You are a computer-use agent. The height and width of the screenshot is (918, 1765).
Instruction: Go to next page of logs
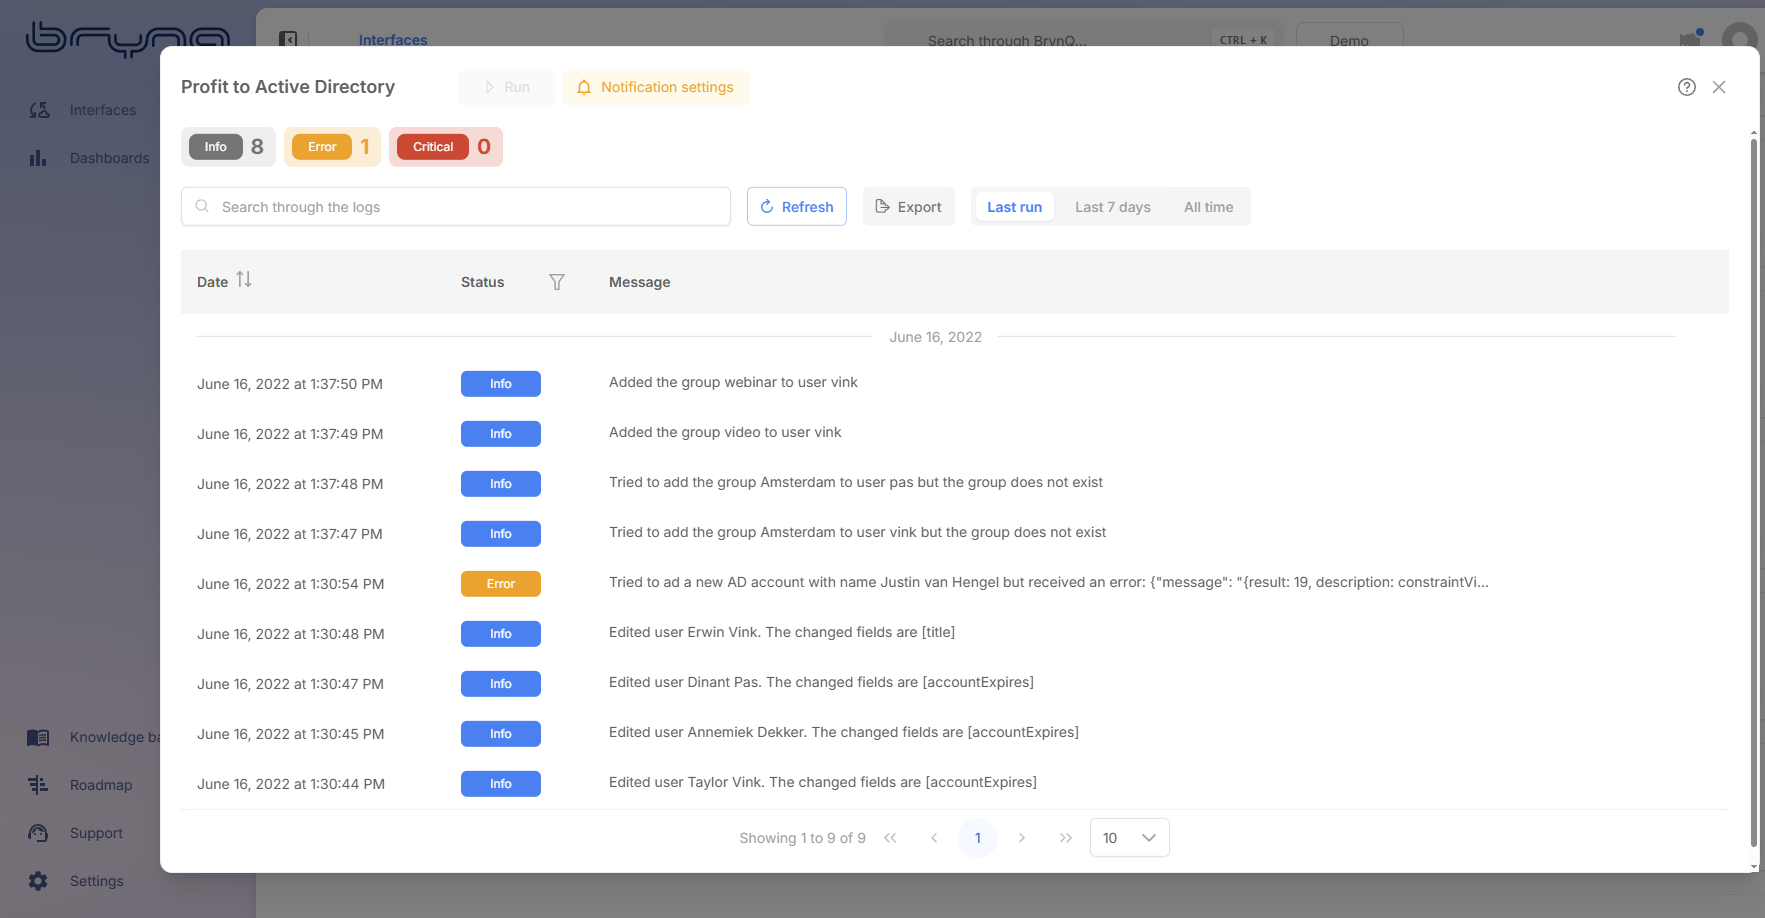point(1021,838)
